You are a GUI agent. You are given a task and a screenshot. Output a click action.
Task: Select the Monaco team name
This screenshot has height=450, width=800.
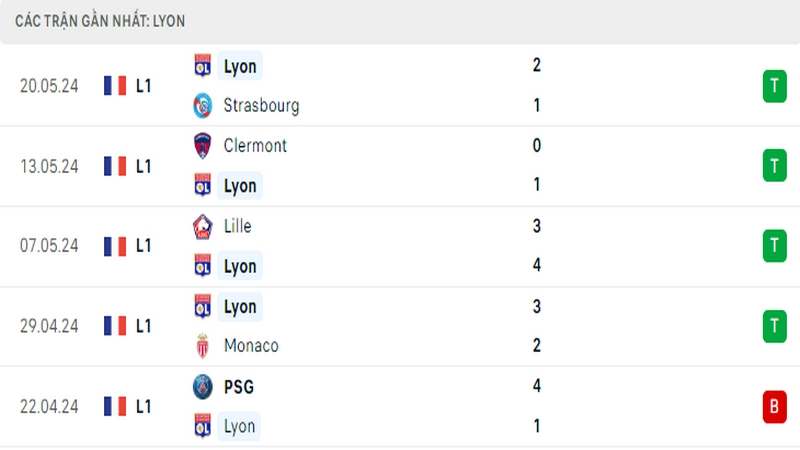point(251,346)
